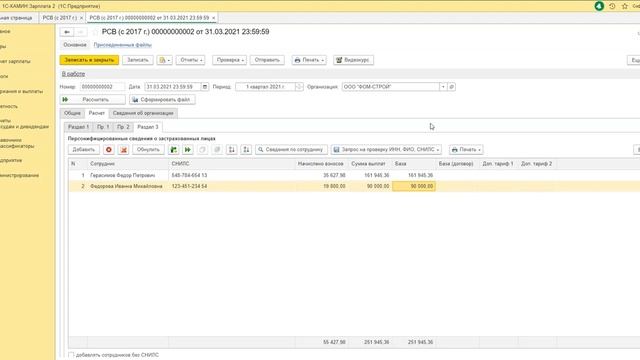Go back with the left arrow button
This screenshot has height=360, width=640.
[x=67, y=32]
